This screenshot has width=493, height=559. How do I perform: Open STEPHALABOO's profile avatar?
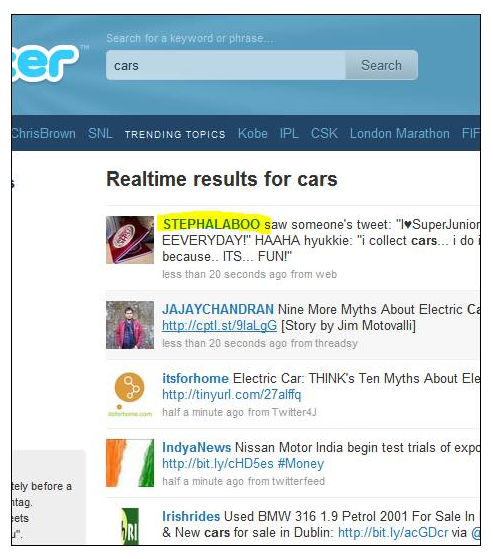coord(130,240)
